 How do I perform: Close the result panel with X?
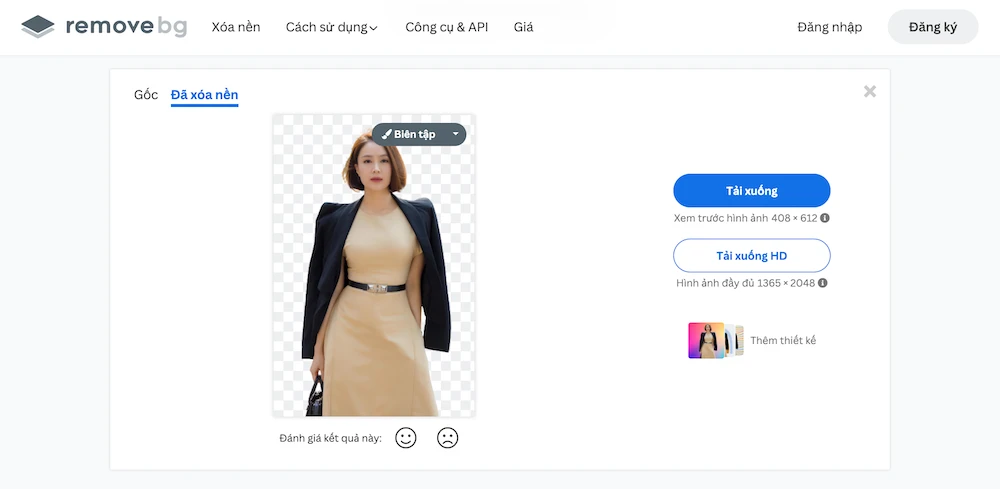coord(870,92)
